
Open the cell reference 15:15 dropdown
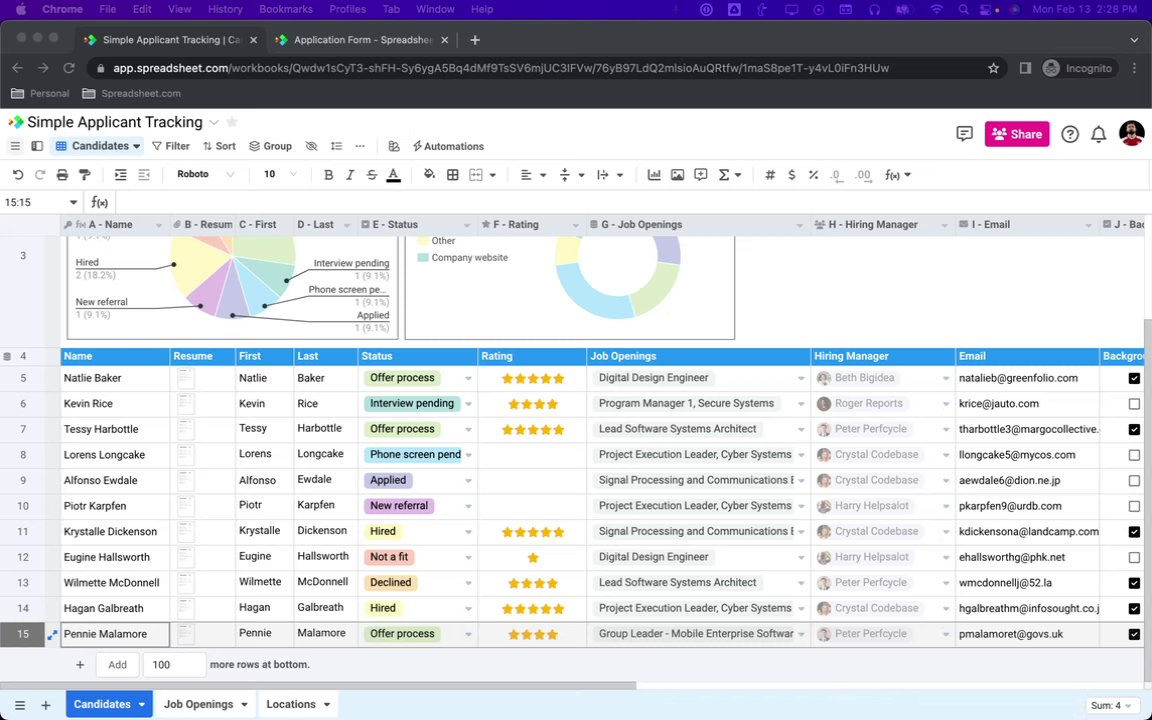73,203
